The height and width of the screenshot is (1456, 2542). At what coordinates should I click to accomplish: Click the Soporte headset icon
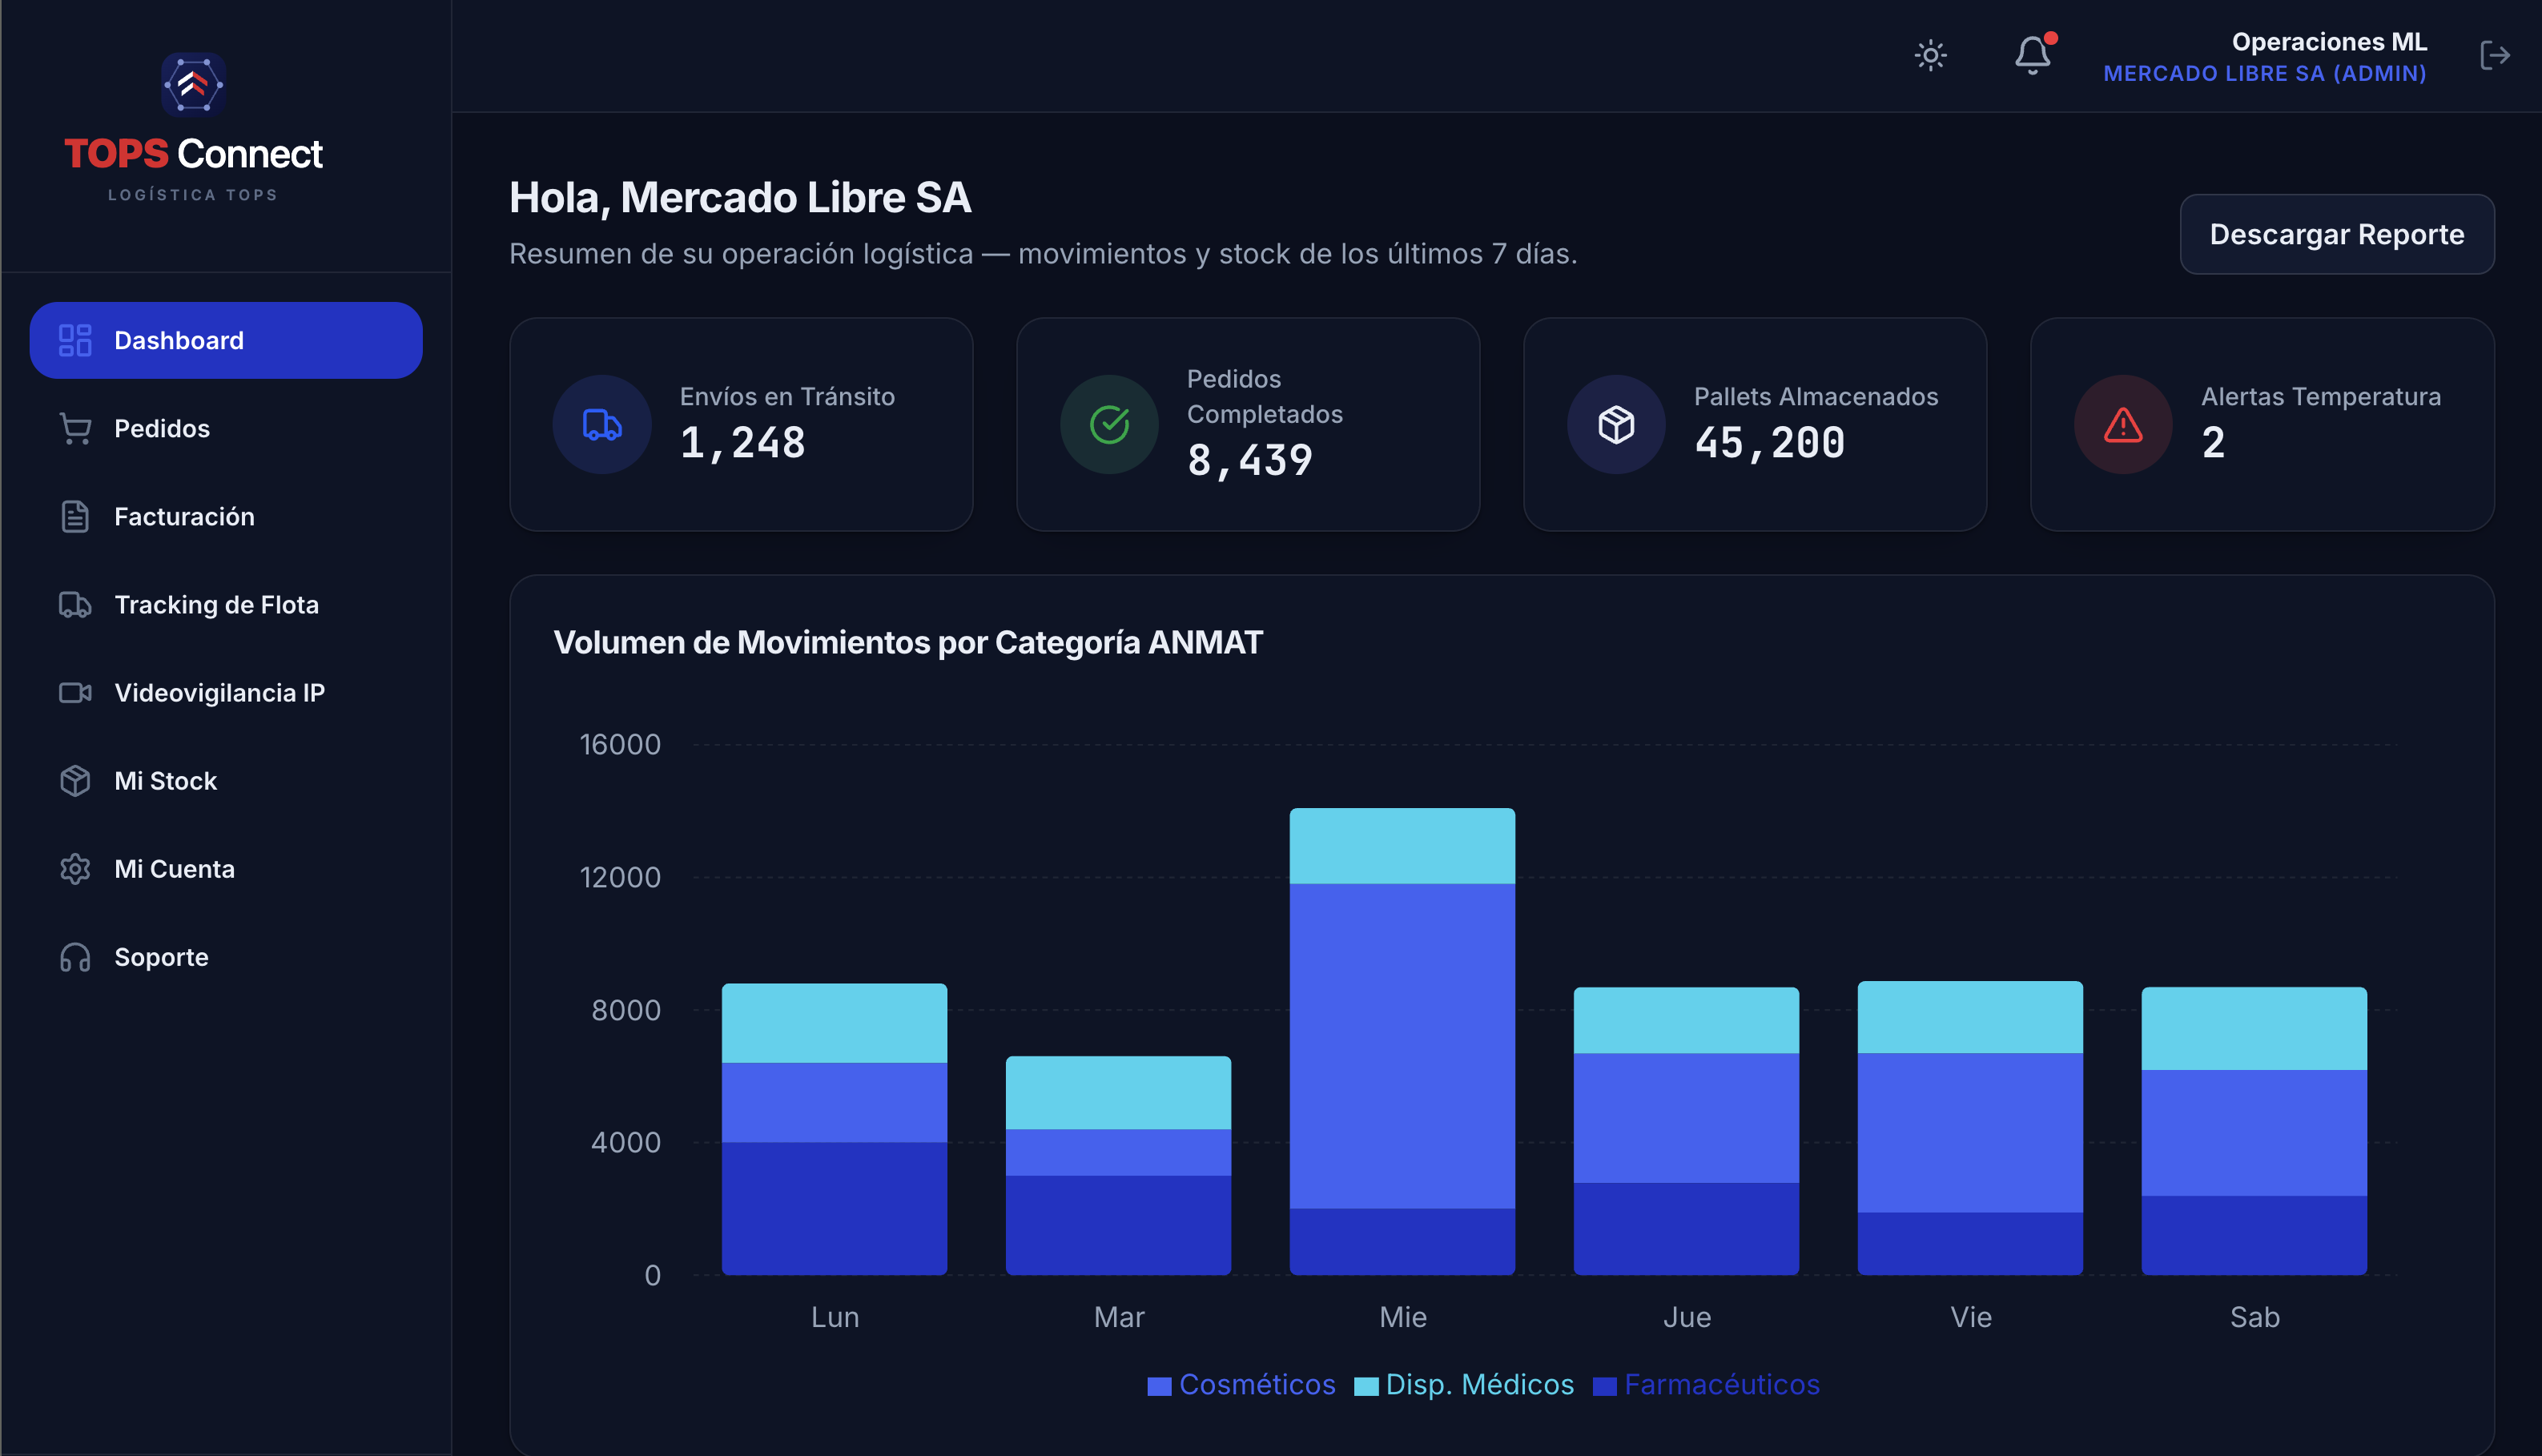click(75, 956)
